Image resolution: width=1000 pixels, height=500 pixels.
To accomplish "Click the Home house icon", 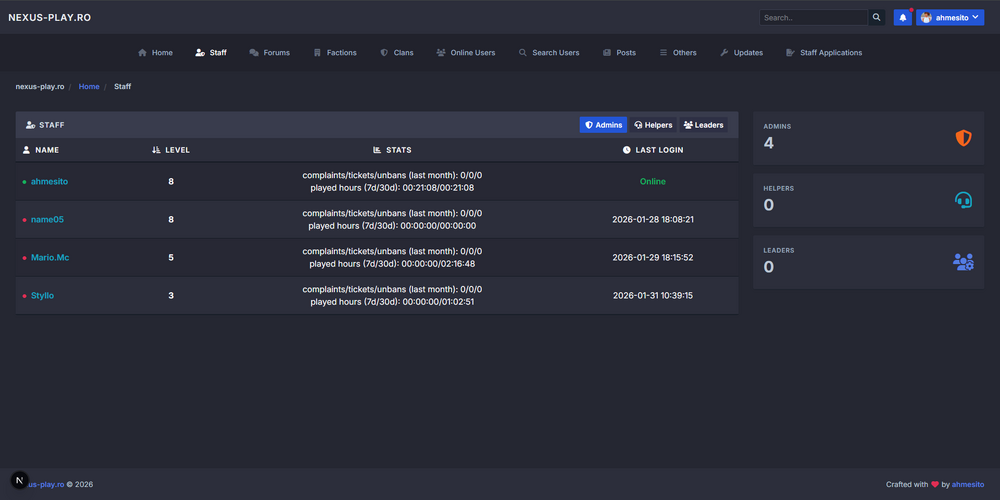I will (142, 53).
